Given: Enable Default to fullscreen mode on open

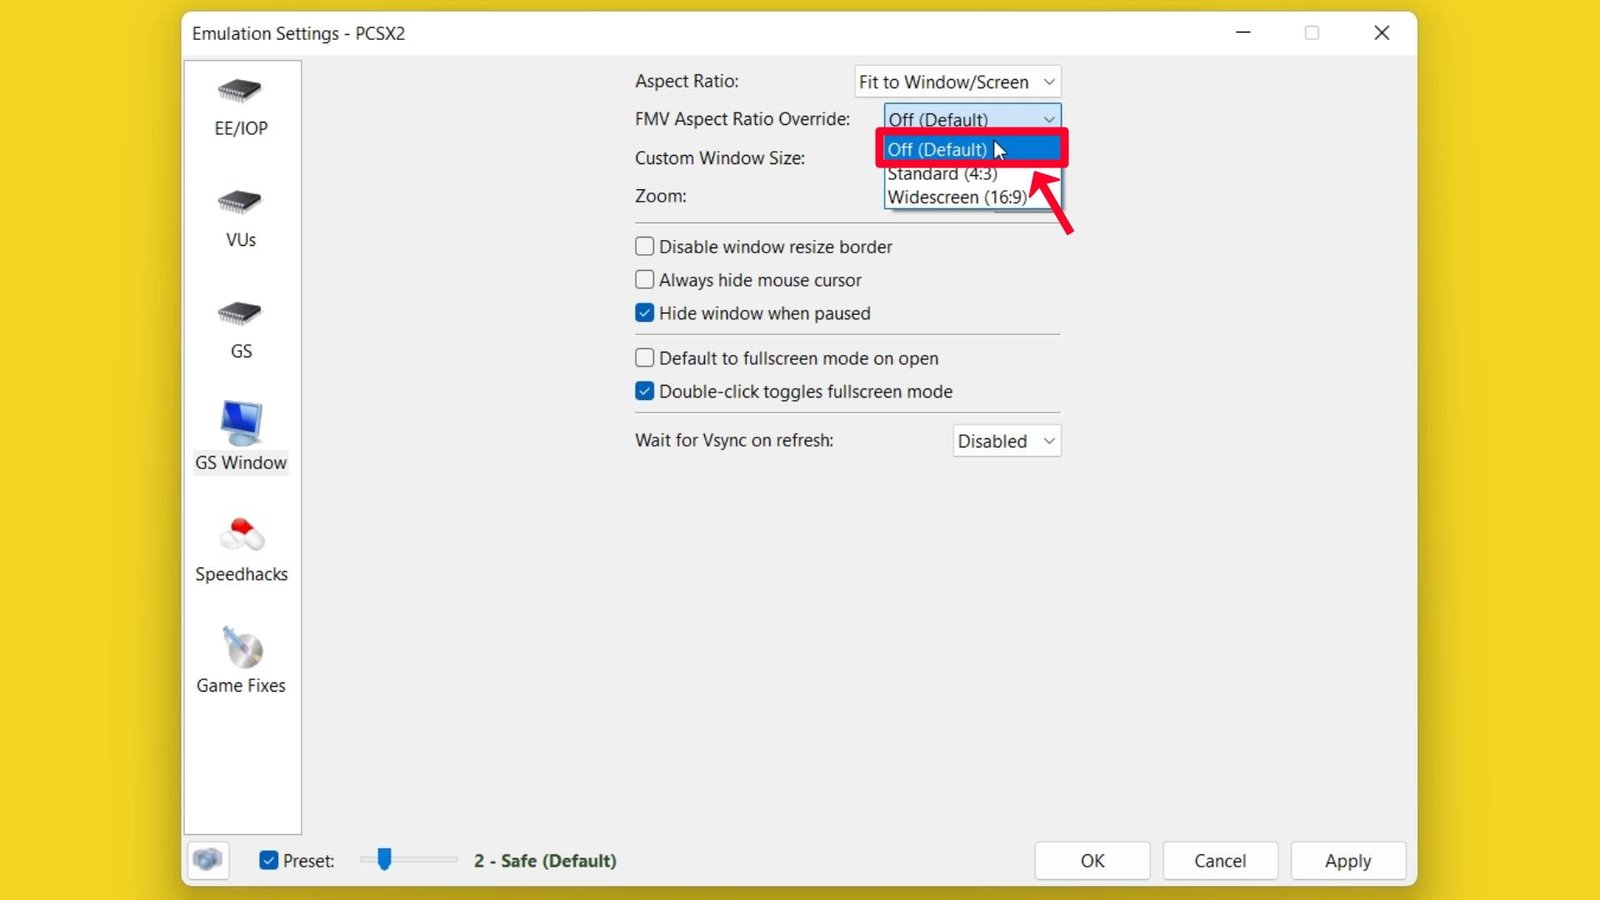Looking at the screenshot, I should click(x=645, y=358).
